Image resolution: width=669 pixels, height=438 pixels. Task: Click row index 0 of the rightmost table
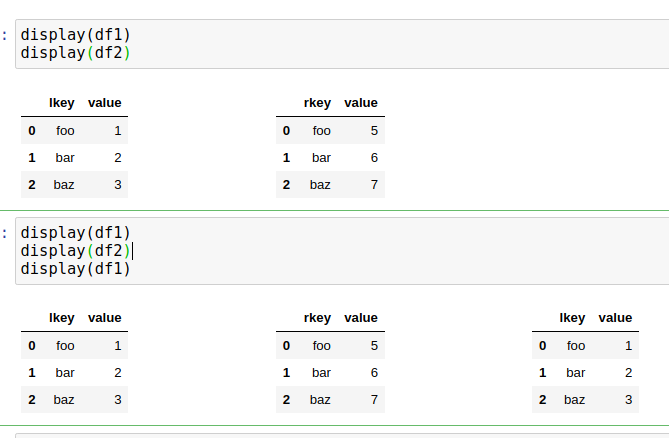[x=542, y=345]
